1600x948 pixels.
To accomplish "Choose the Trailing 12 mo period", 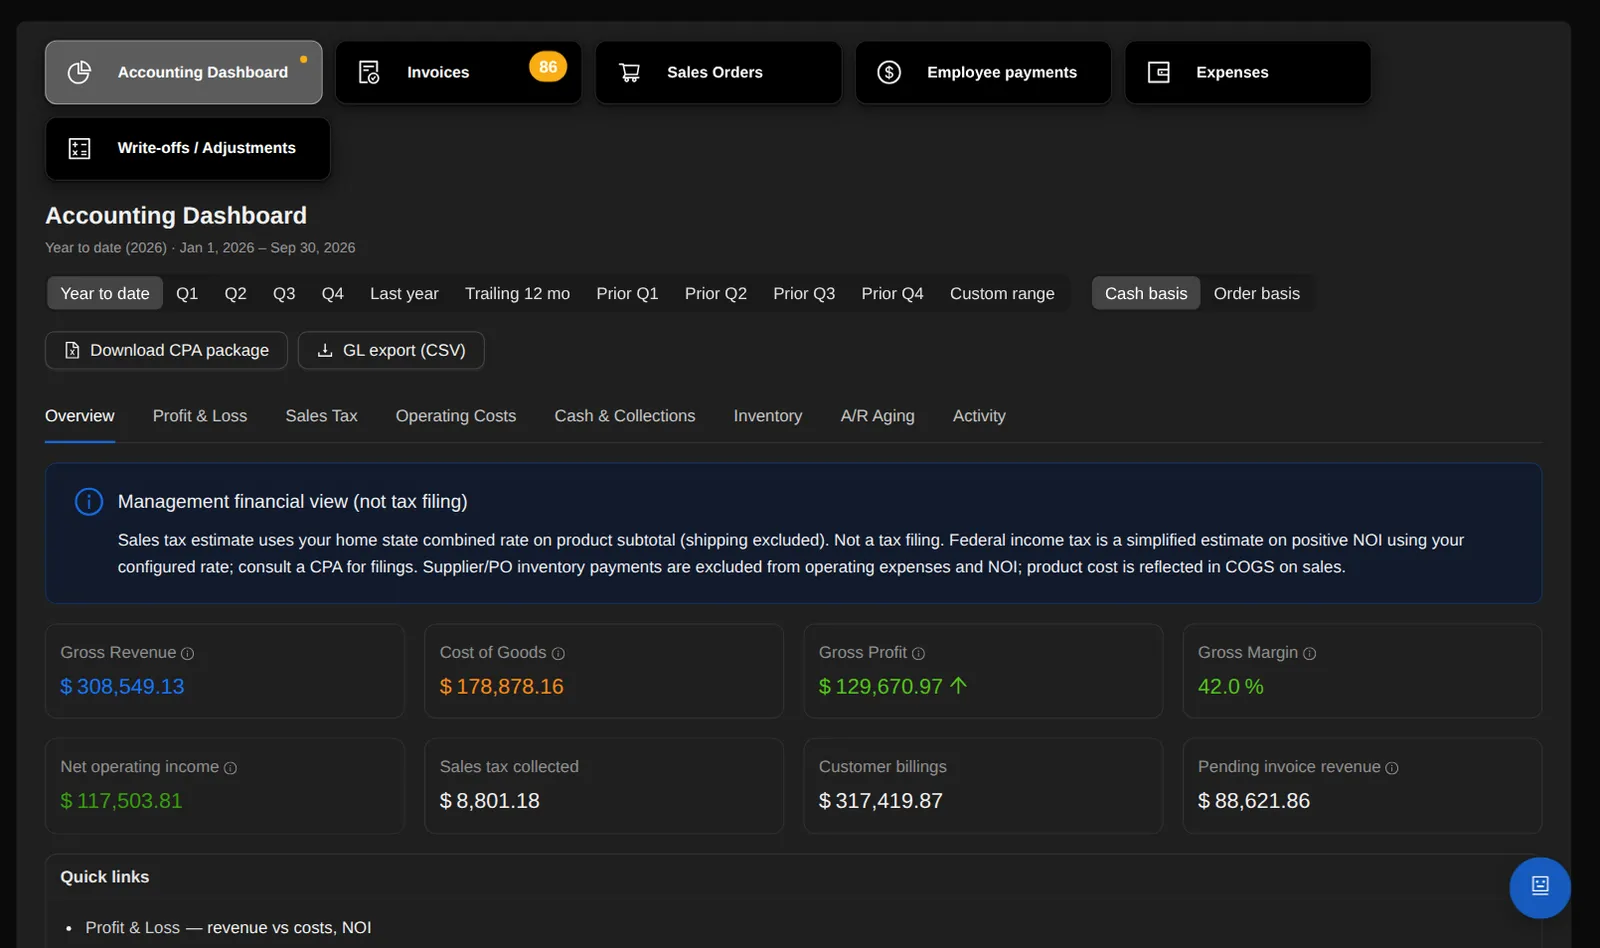I will tap(517, 293).
